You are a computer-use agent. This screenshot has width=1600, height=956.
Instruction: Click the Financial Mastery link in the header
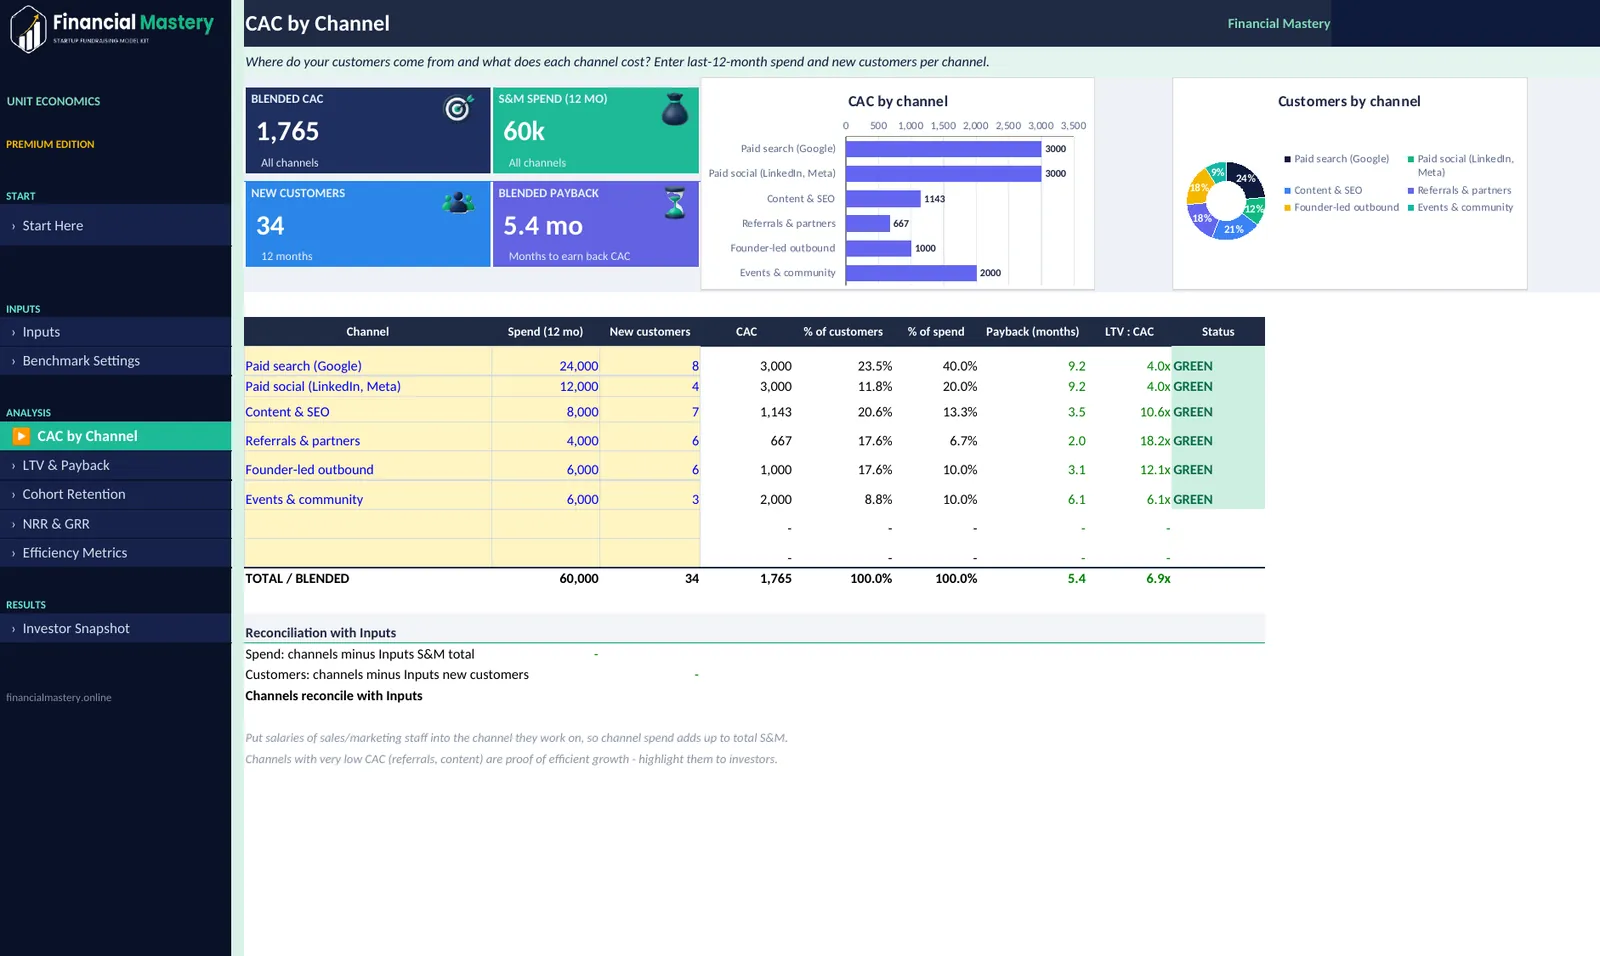[1278, 23]
